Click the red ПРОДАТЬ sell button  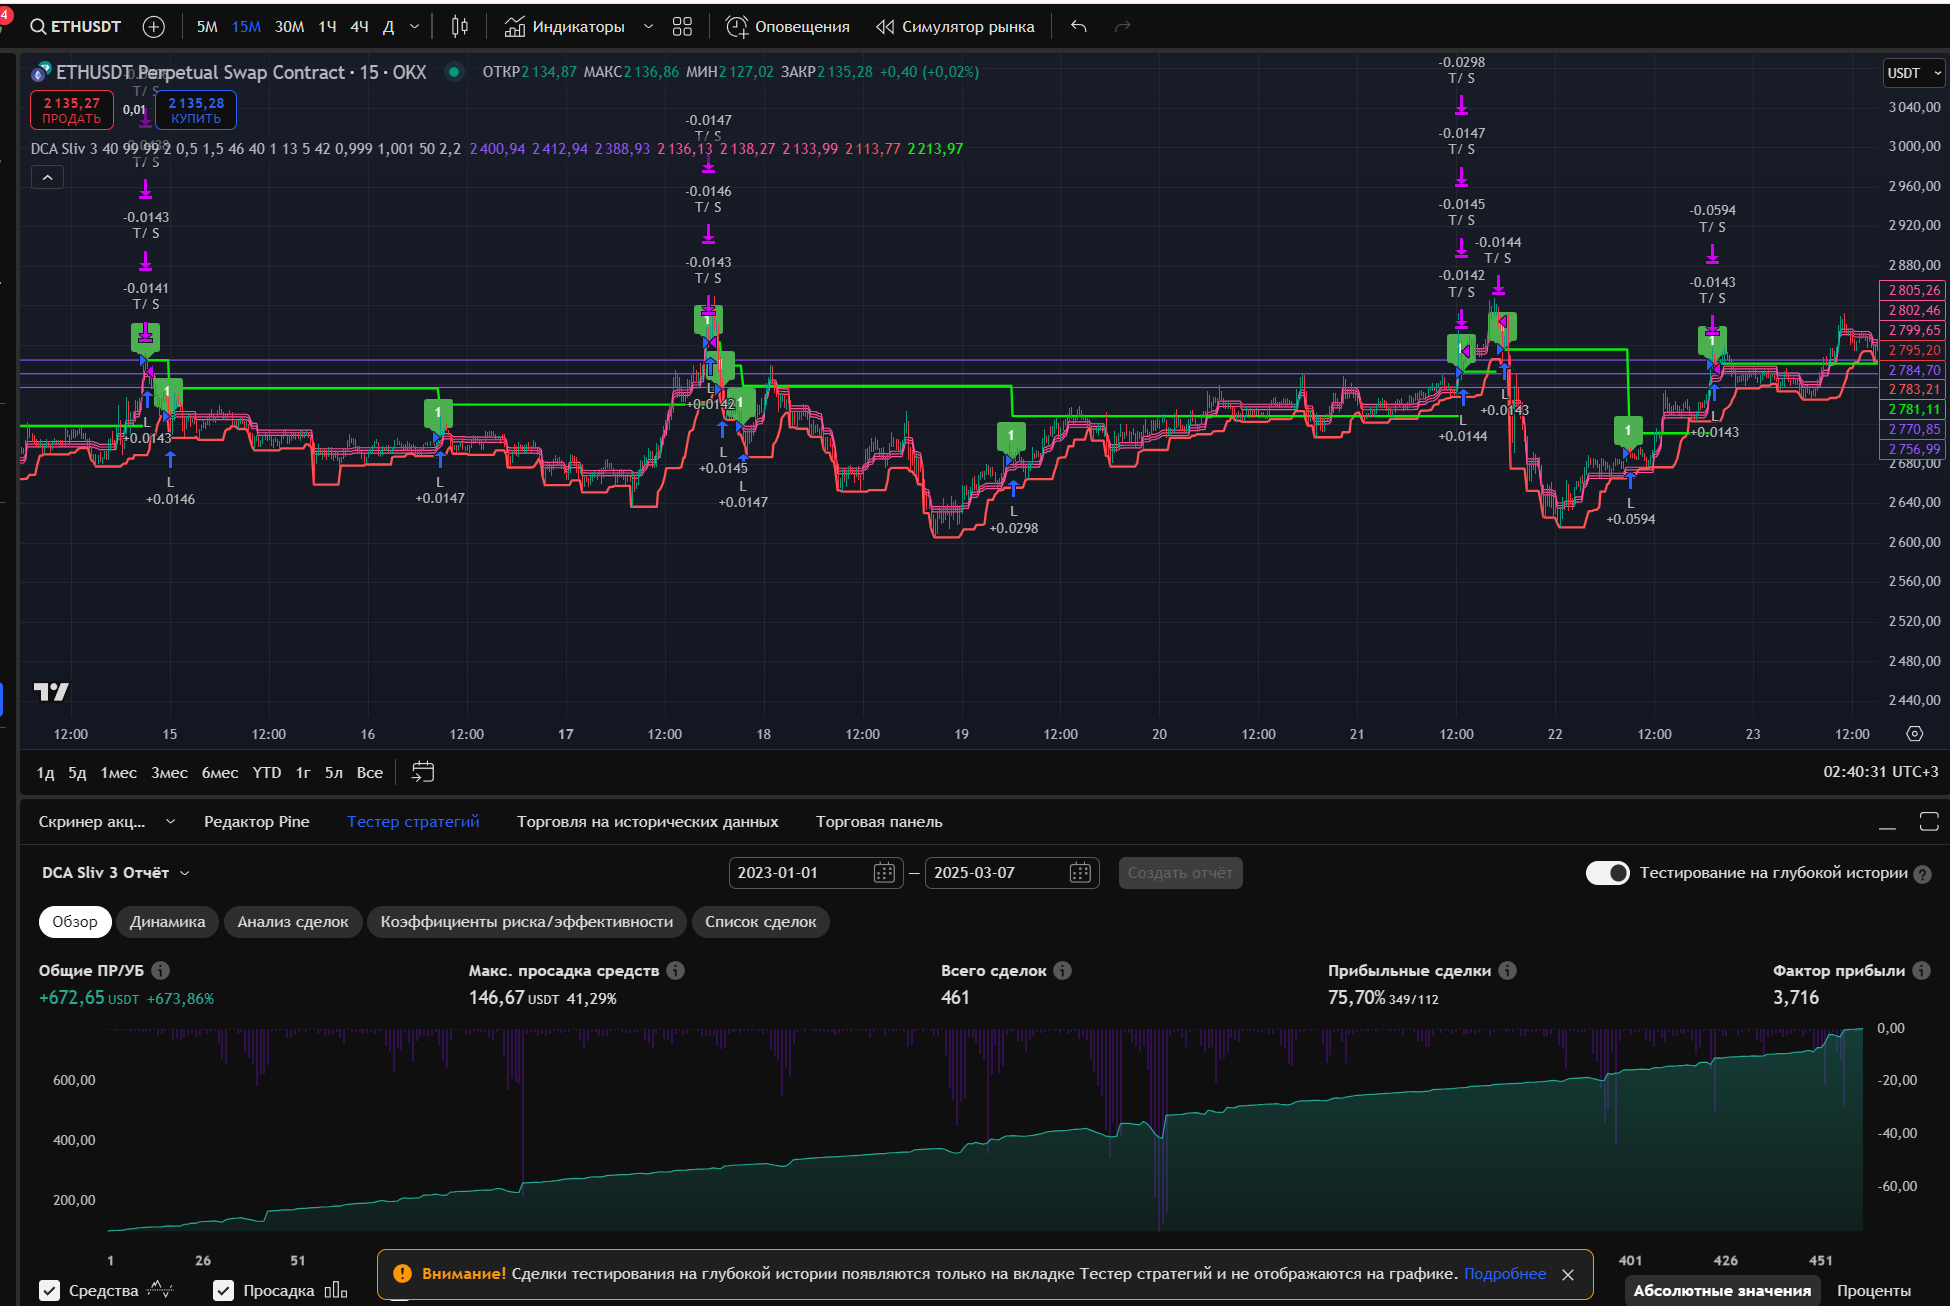[72, 110]
